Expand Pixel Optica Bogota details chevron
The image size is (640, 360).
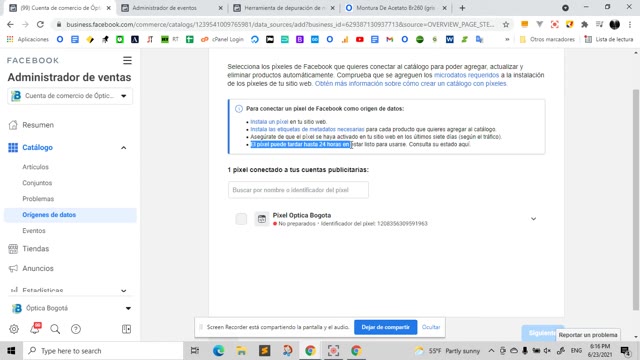click(x=533, y=219)
